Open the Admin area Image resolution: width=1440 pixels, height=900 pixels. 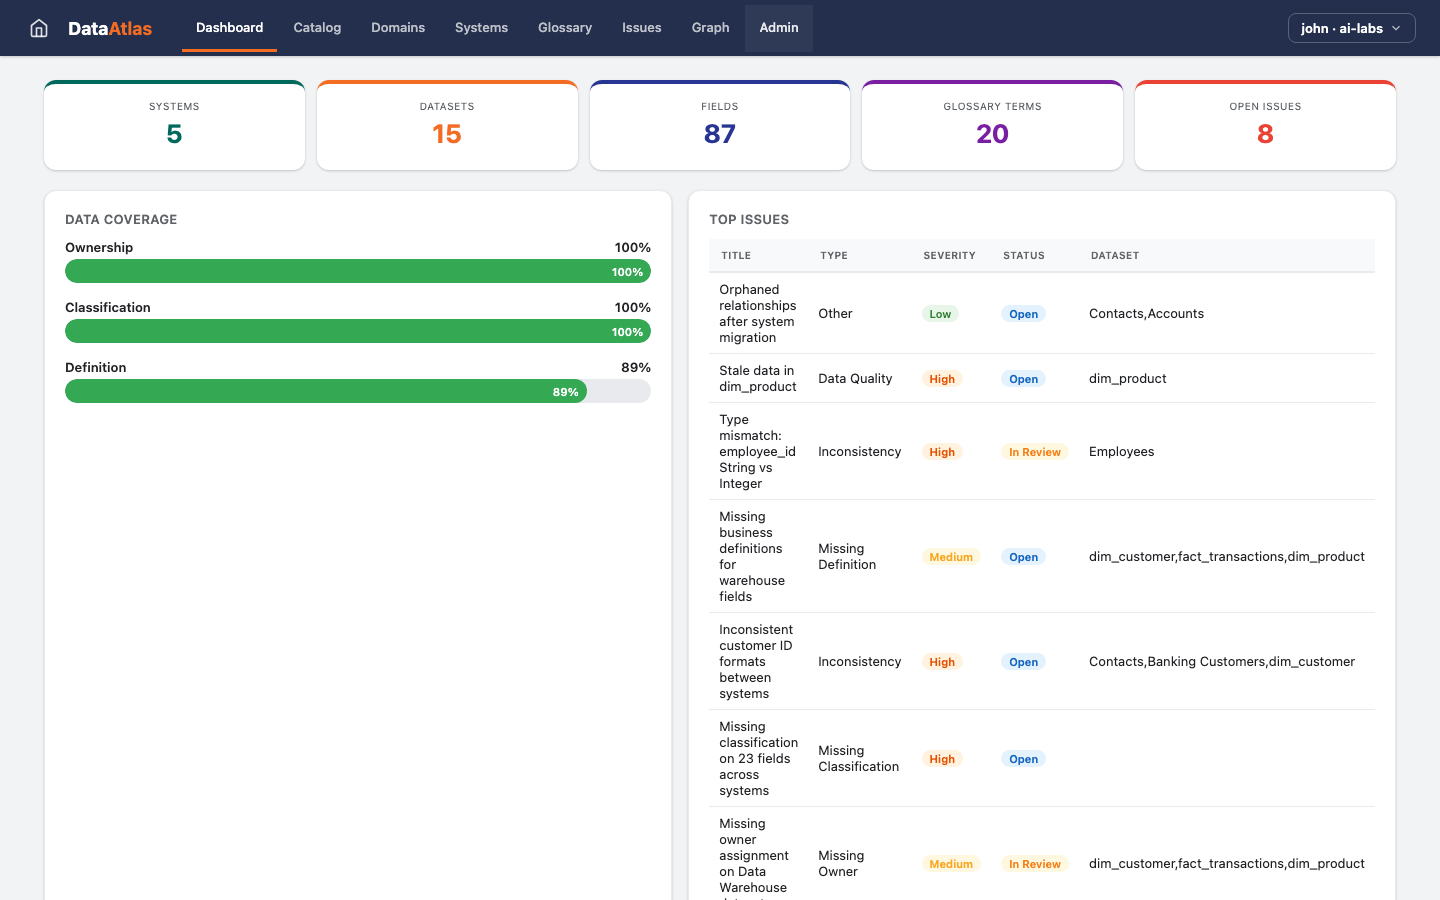click(779, 27)
